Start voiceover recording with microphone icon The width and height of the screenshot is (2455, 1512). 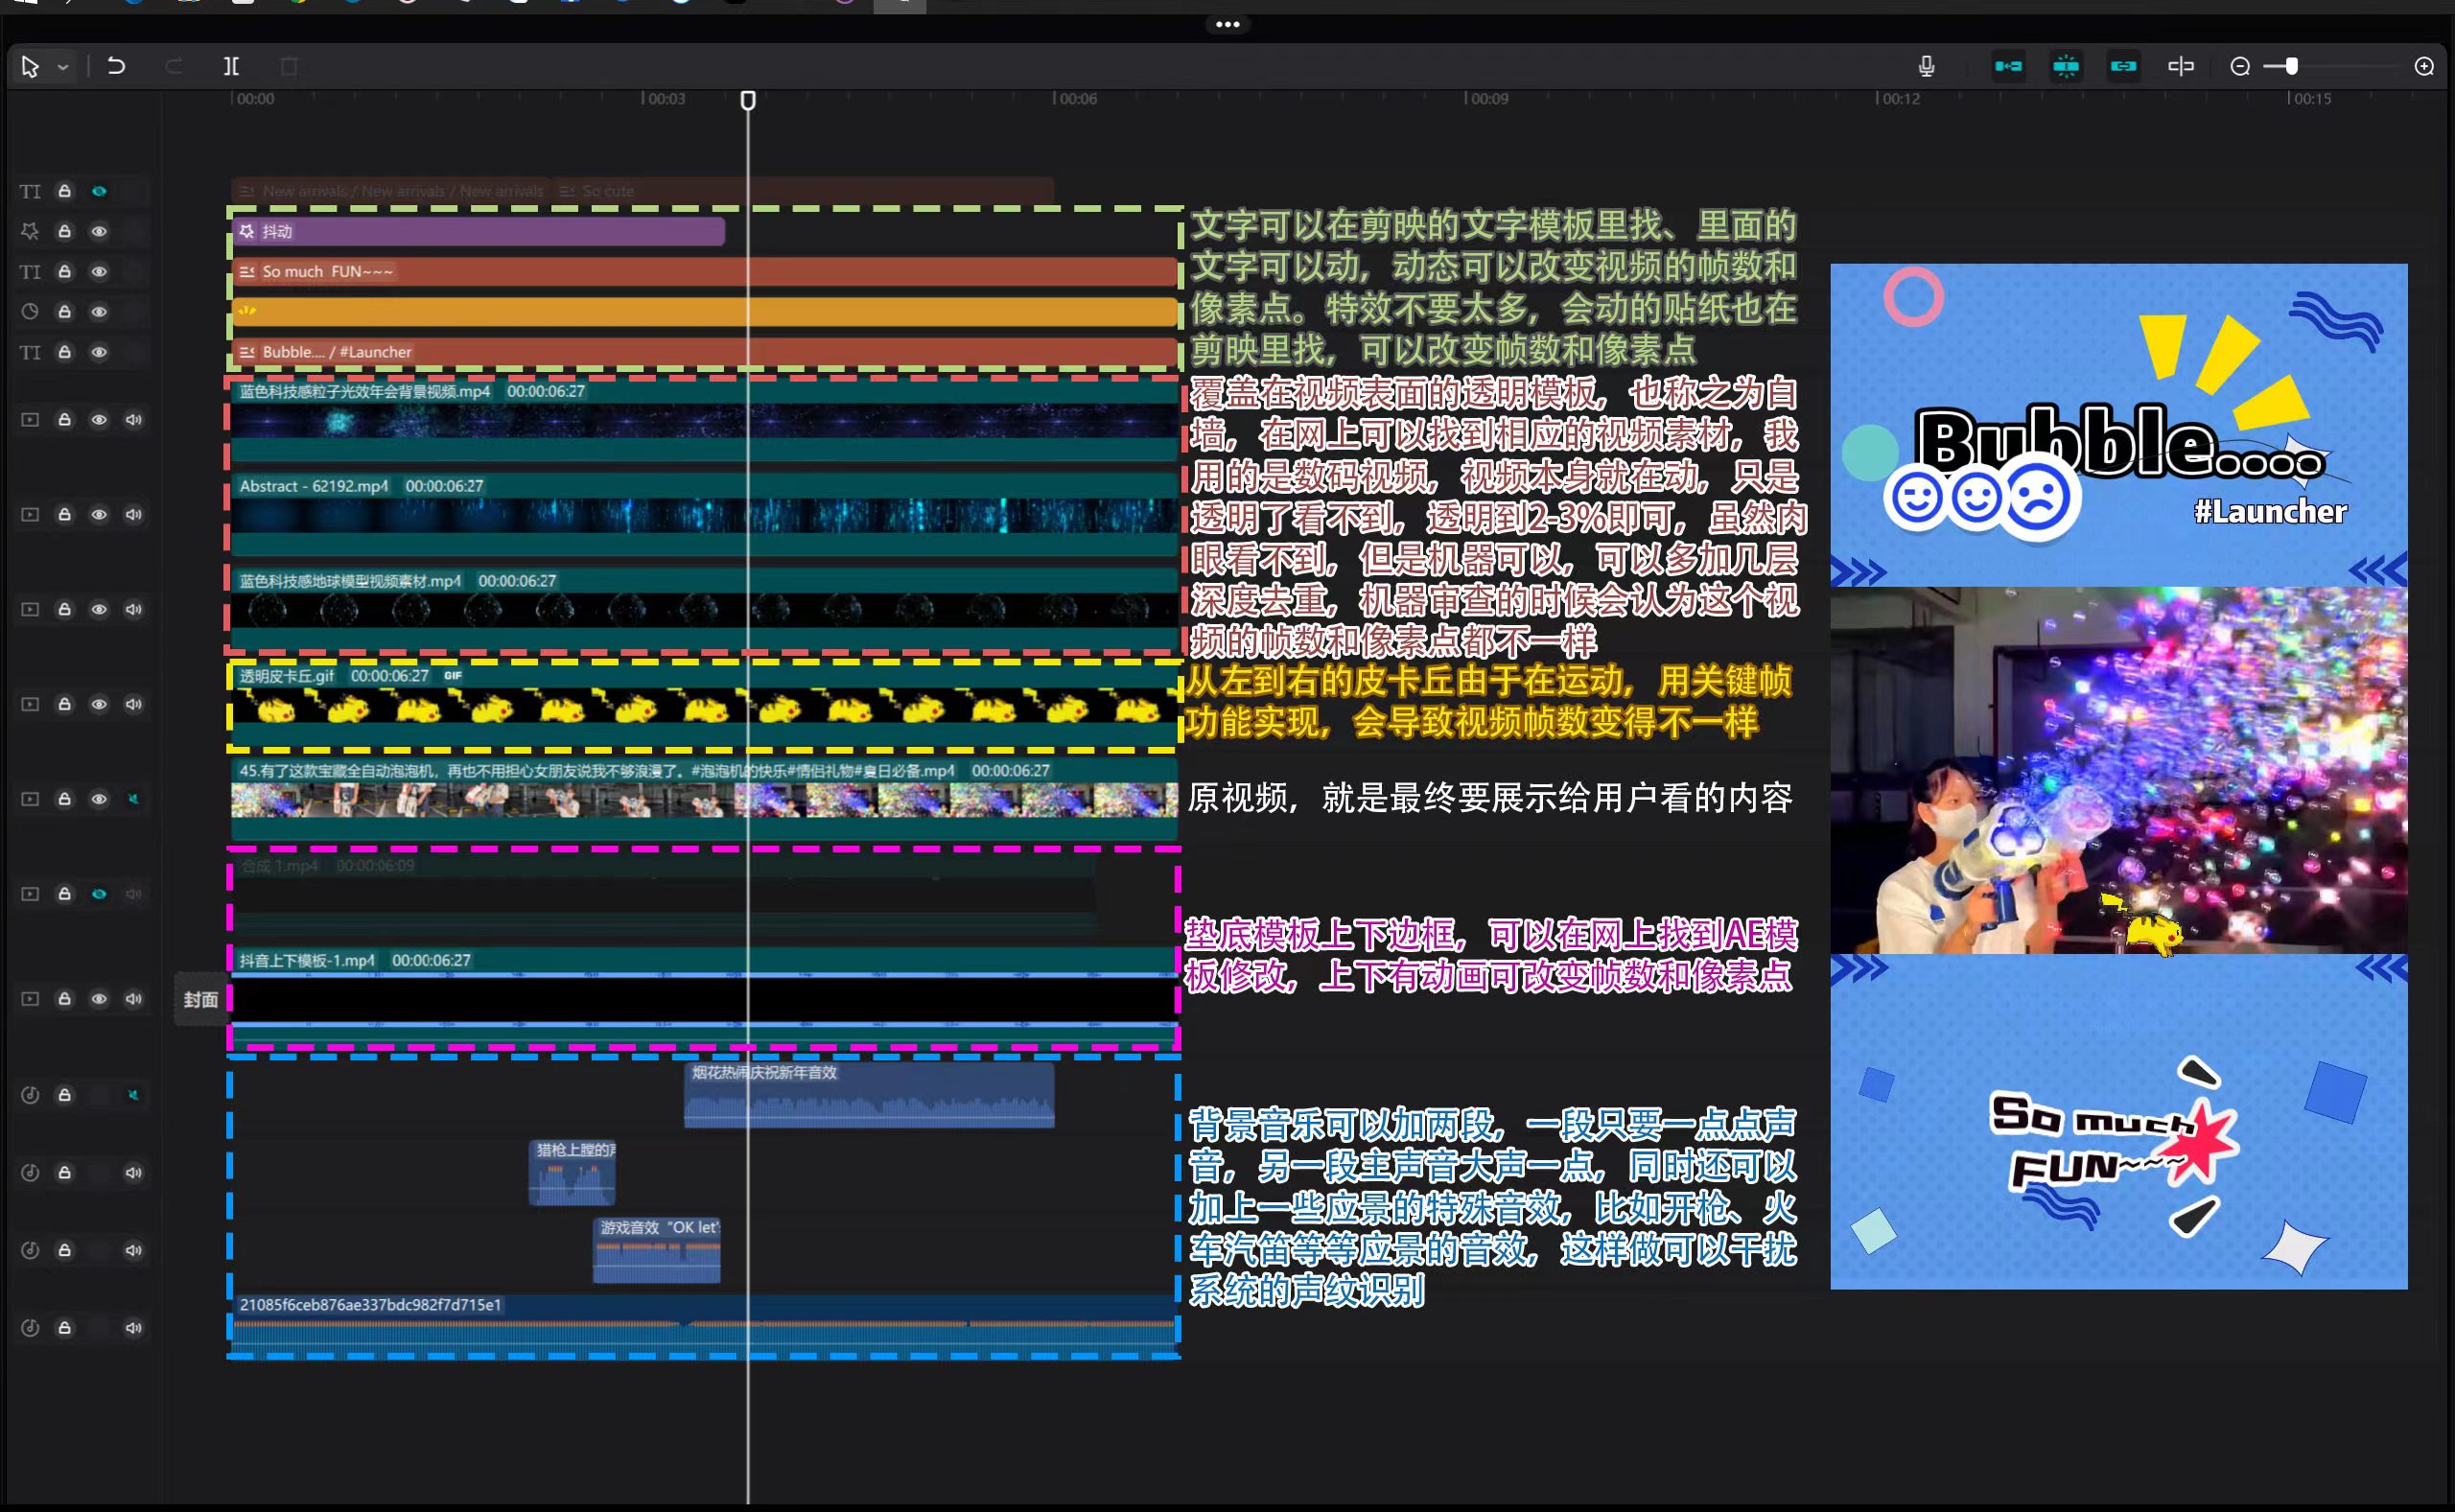[x=1926, y=66]
